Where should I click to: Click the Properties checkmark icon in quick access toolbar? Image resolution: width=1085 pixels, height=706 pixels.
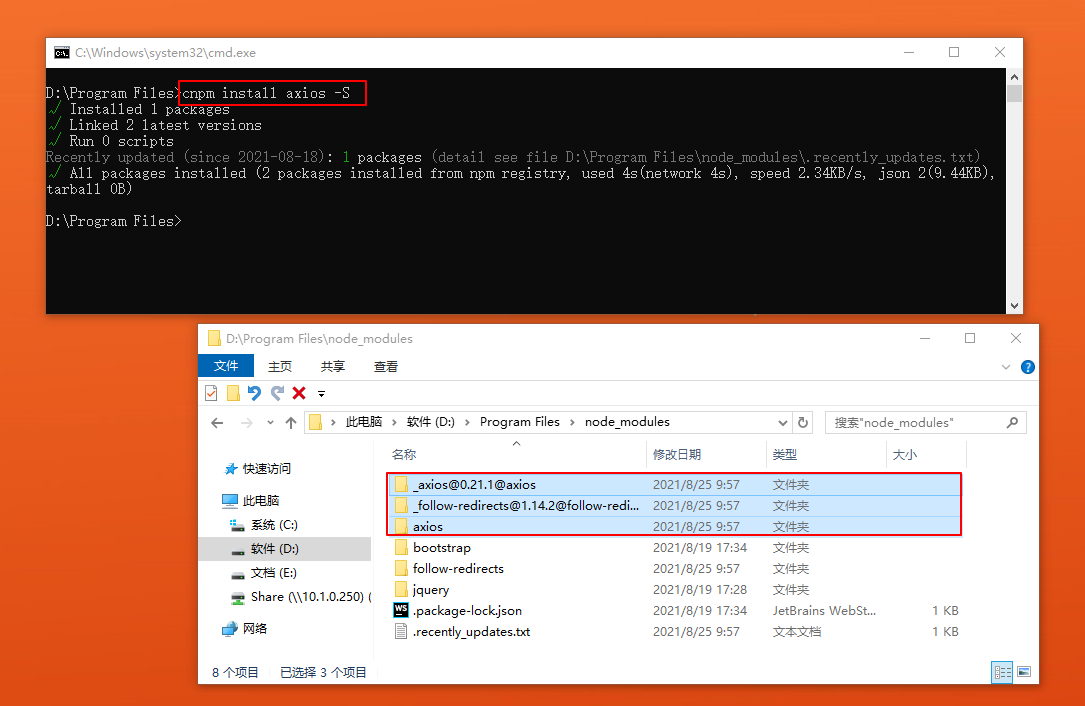(212, 393)
